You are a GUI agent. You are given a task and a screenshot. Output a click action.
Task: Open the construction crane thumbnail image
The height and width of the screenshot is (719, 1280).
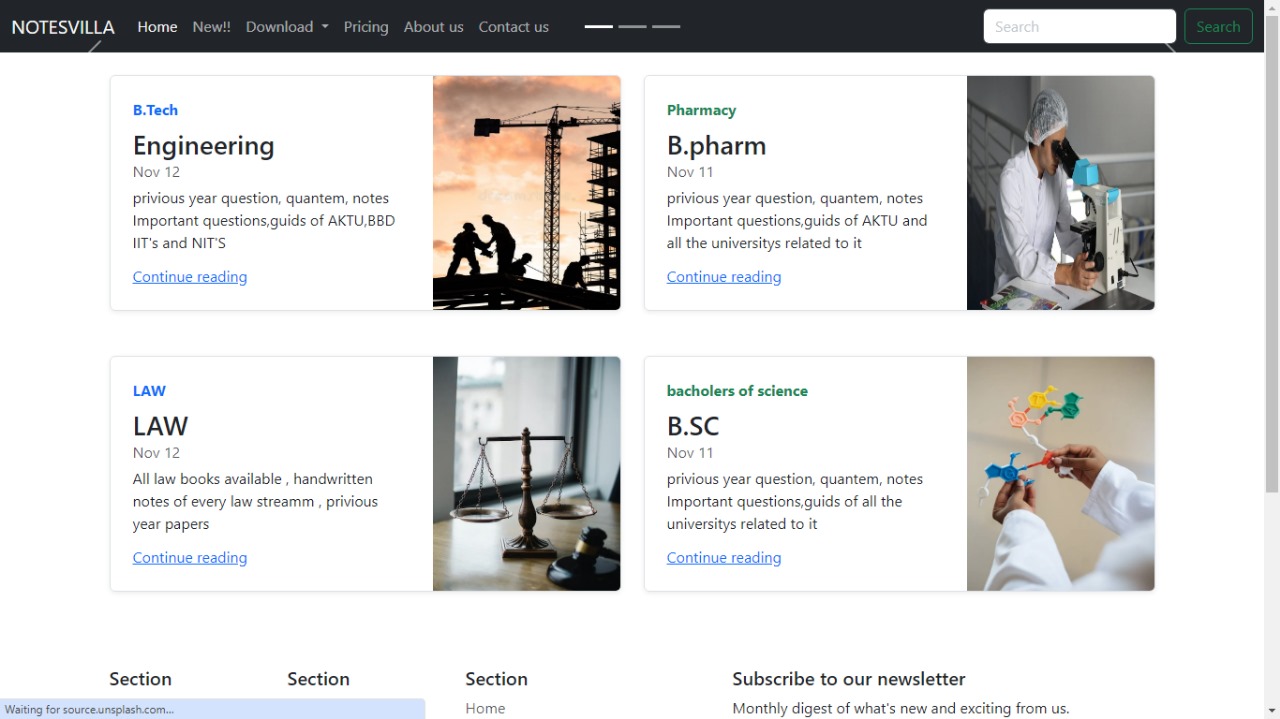[527, 193]
